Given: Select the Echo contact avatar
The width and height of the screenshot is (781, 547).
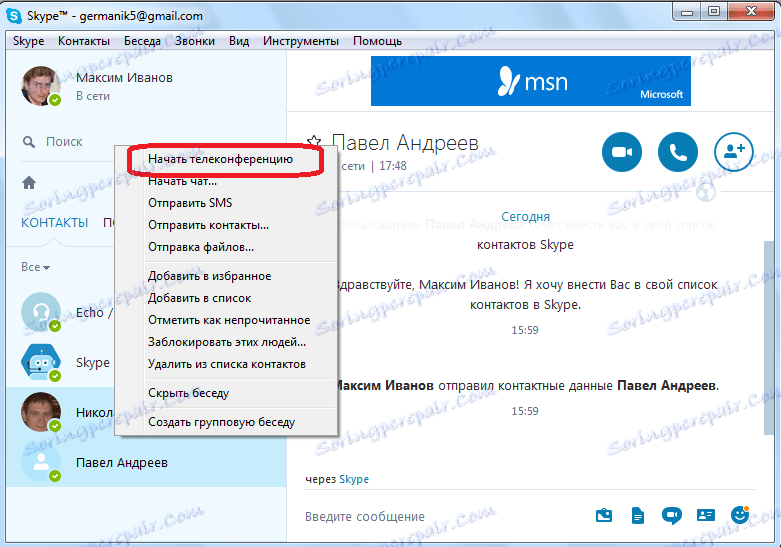Looking at the screenshot, I should [x=40, y=312].
